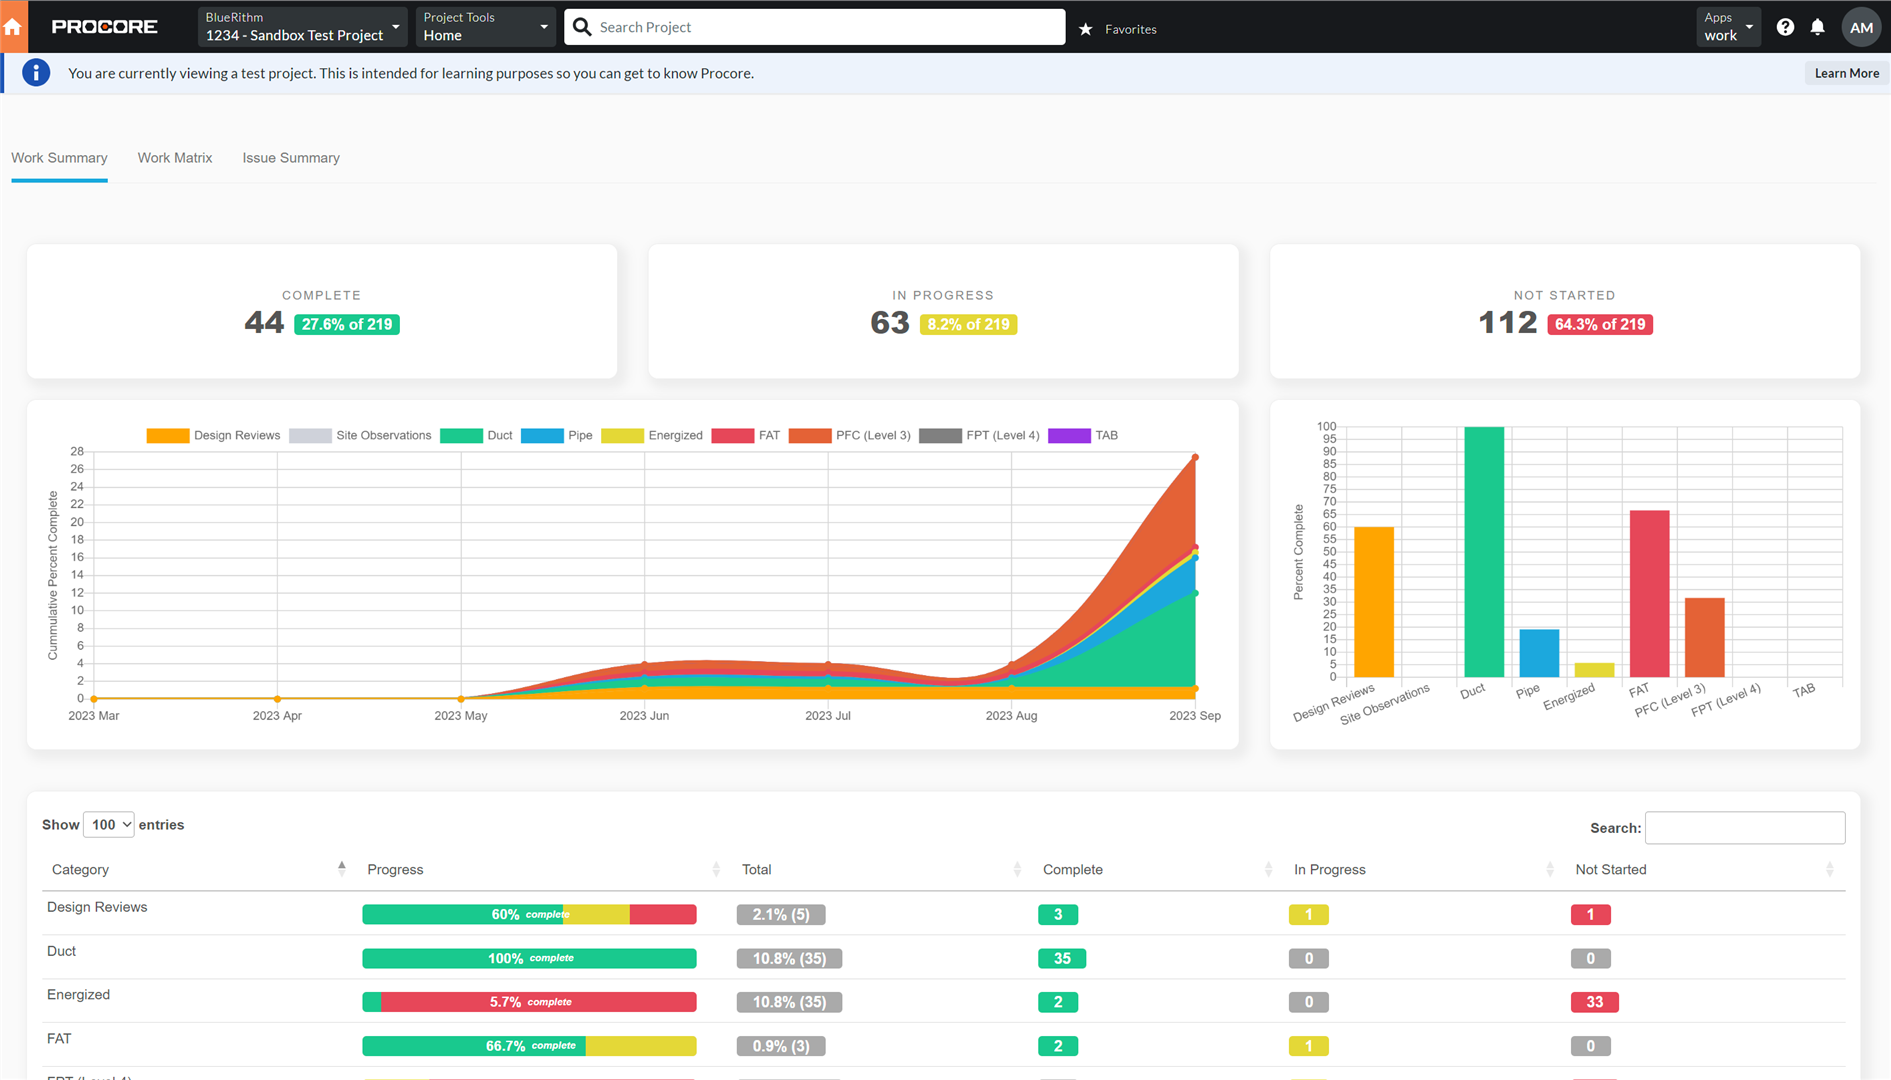This screenshot has width=1891, height=1080.
Task: Switch to the Issue Summary tab
Action: [x=291, y=158]
